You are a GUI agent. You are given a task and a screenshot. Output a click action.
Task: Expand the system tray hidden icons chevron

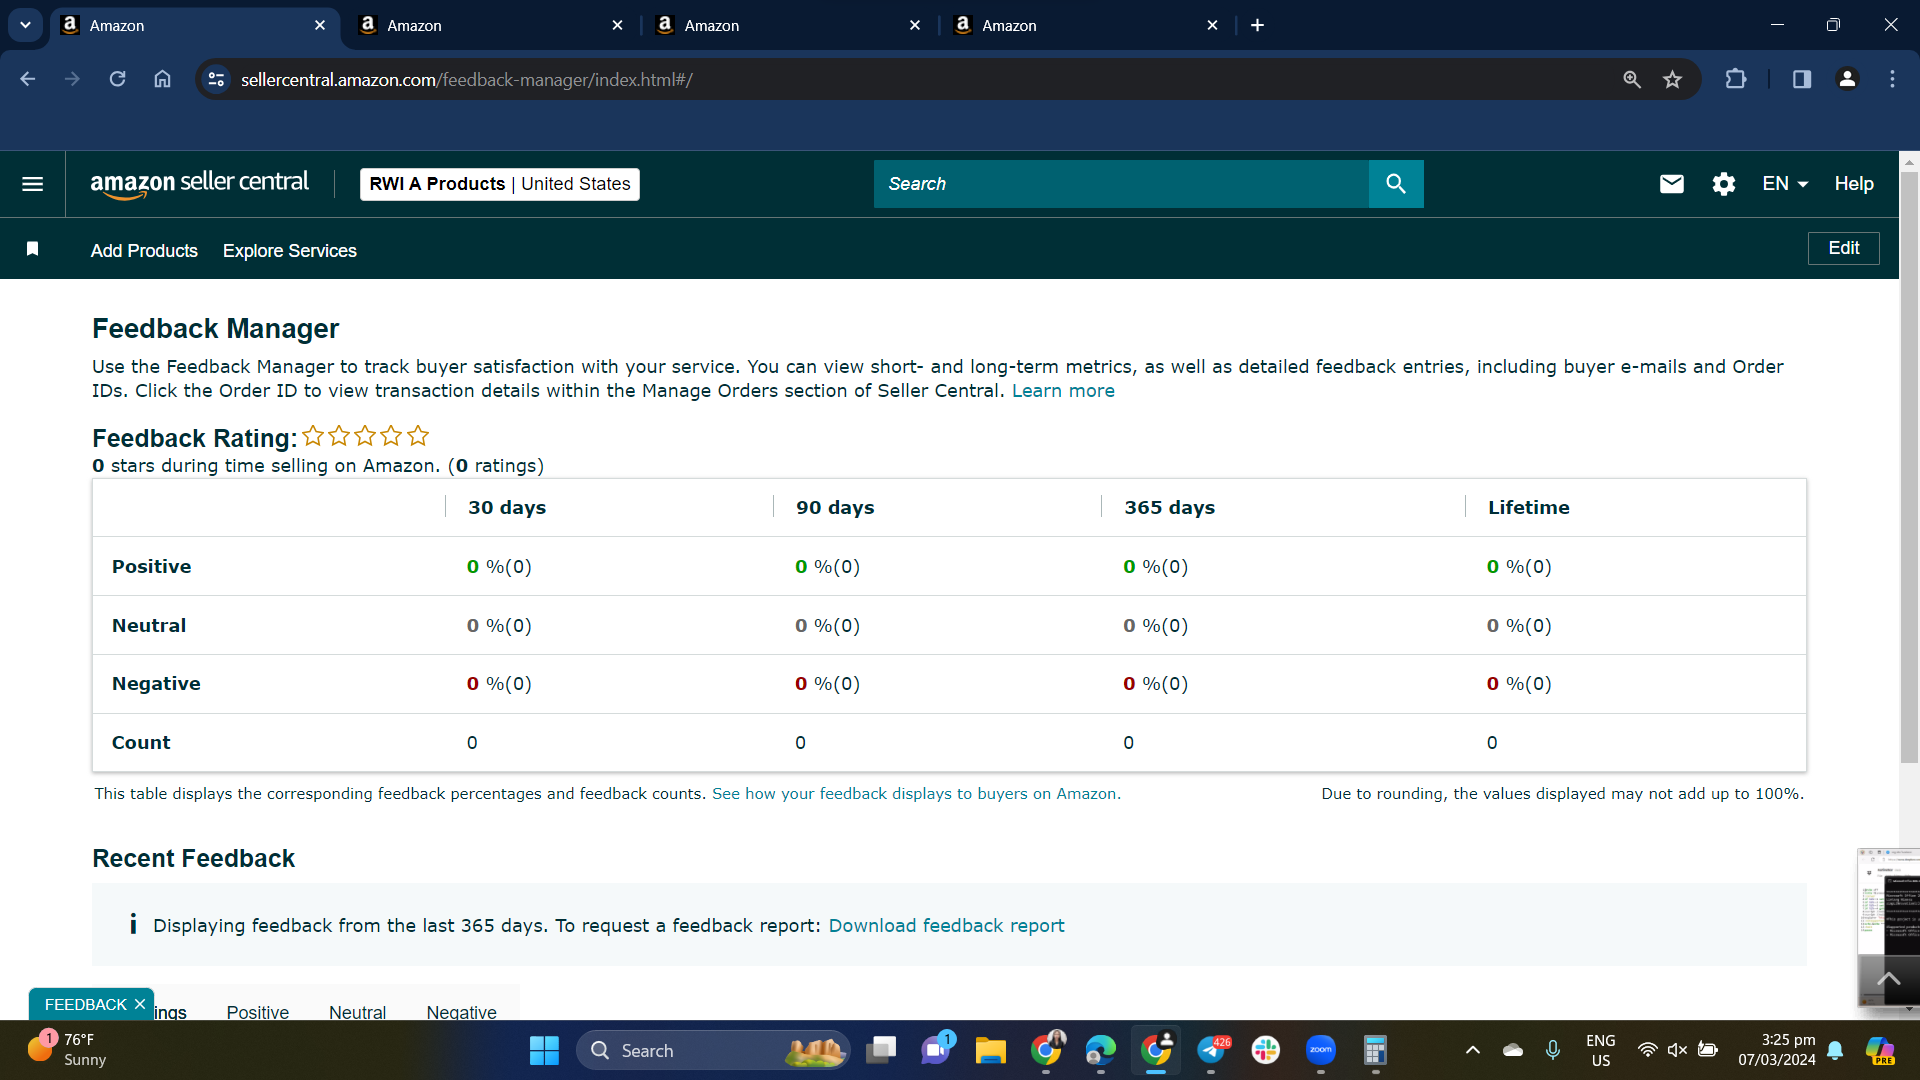tap(1472, 1050)
